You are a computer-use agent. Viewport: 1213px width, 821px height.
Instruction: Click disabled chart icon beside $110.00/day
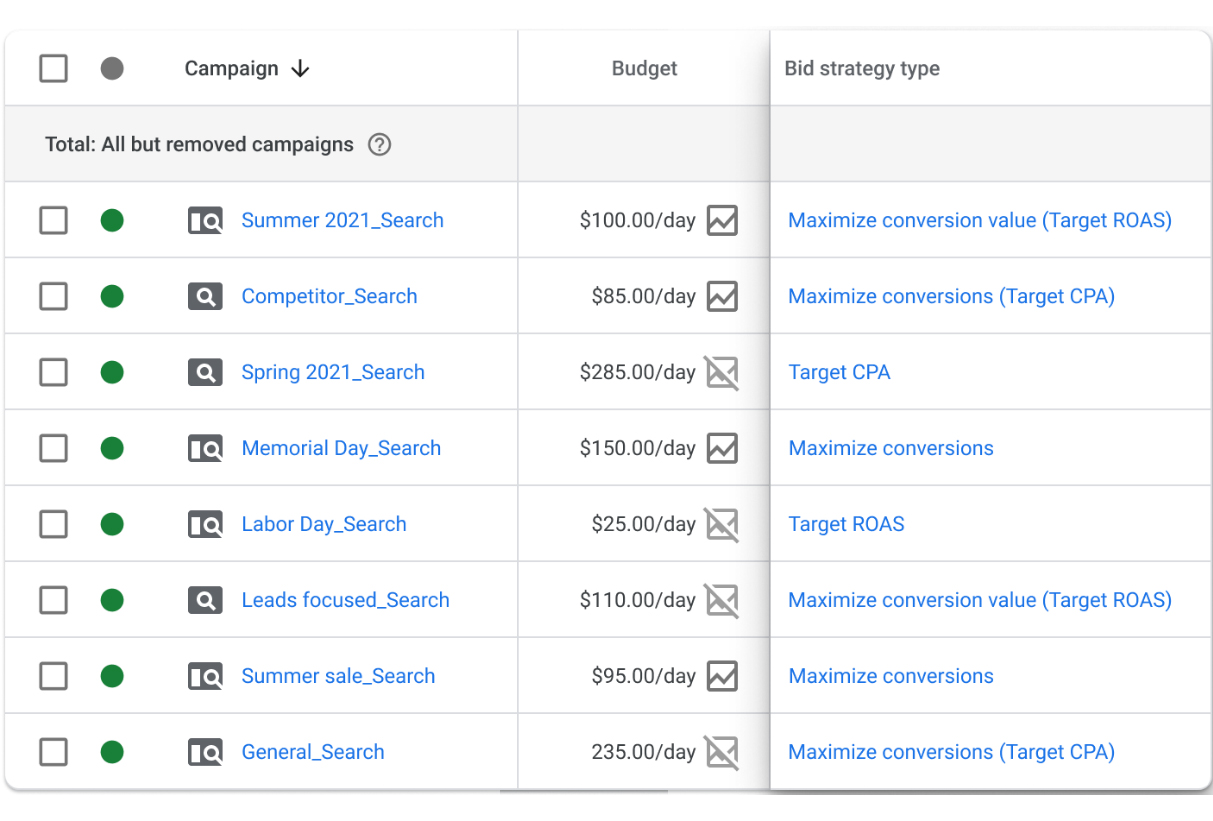pos(722,600)
